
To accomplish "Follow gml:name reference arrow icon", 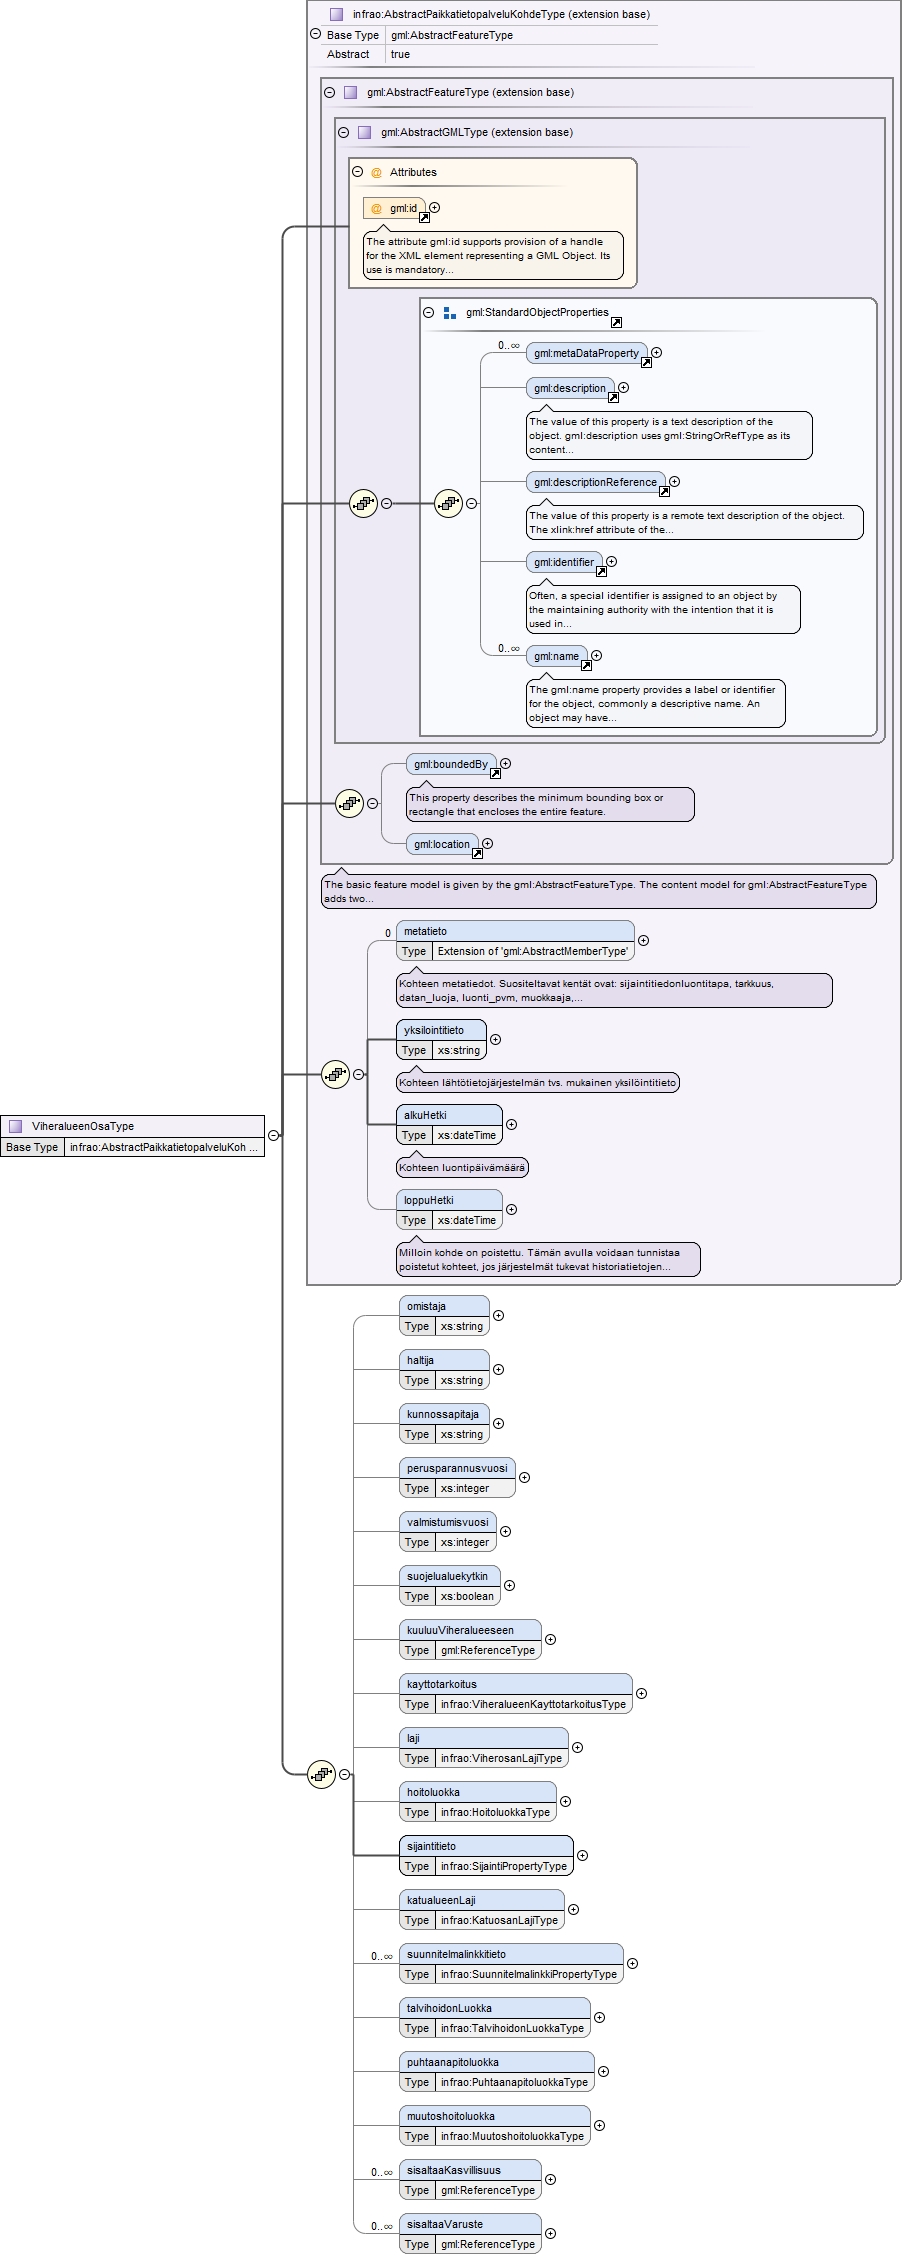I will (586, 665).
